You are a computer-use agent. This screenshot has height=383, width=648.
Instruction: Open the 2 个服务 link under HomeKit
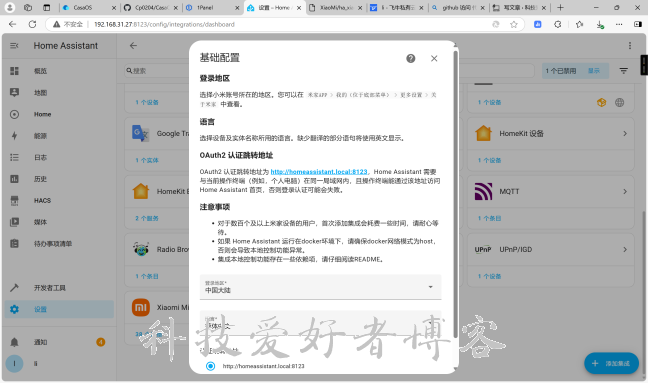click(147, 218)
